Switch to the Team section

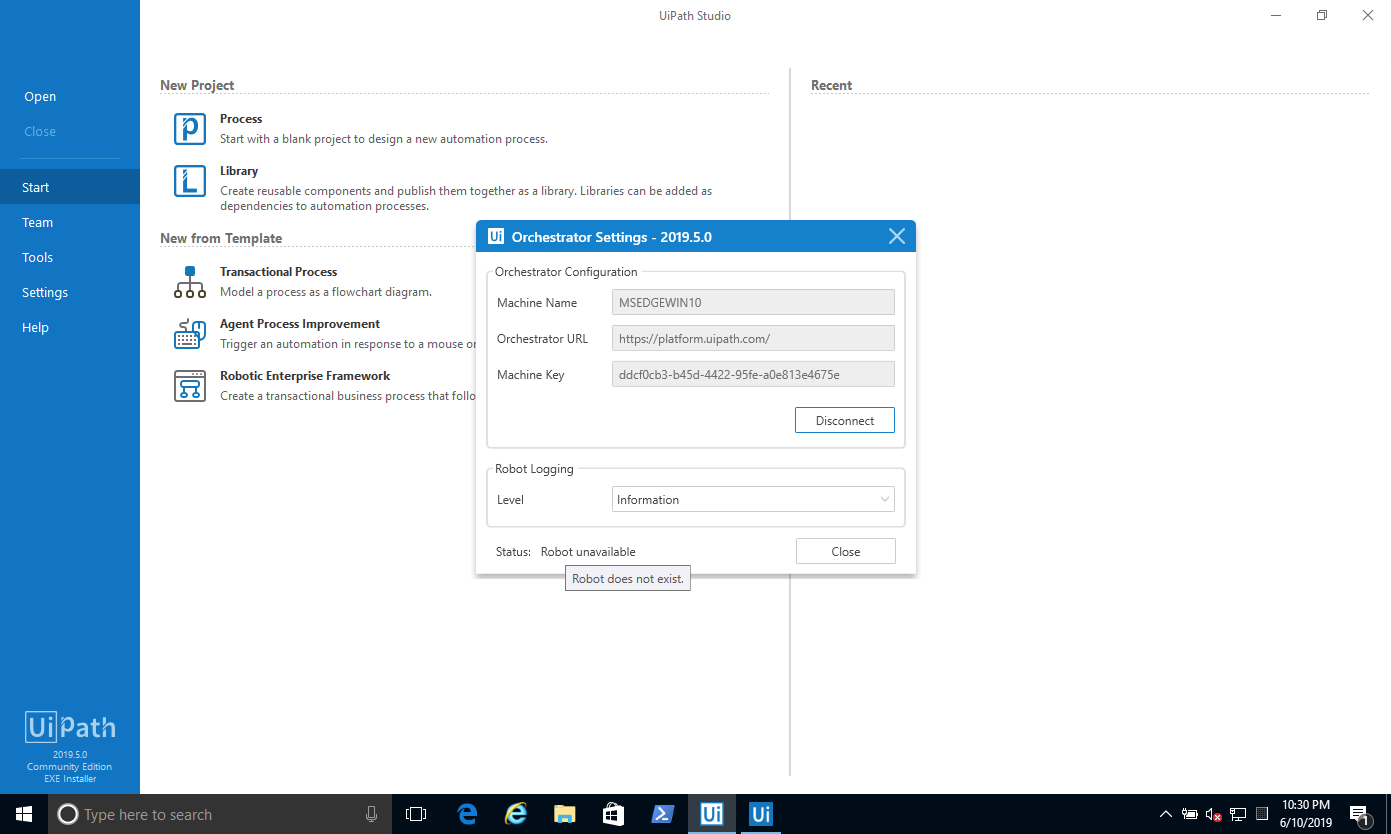[37, 222]
